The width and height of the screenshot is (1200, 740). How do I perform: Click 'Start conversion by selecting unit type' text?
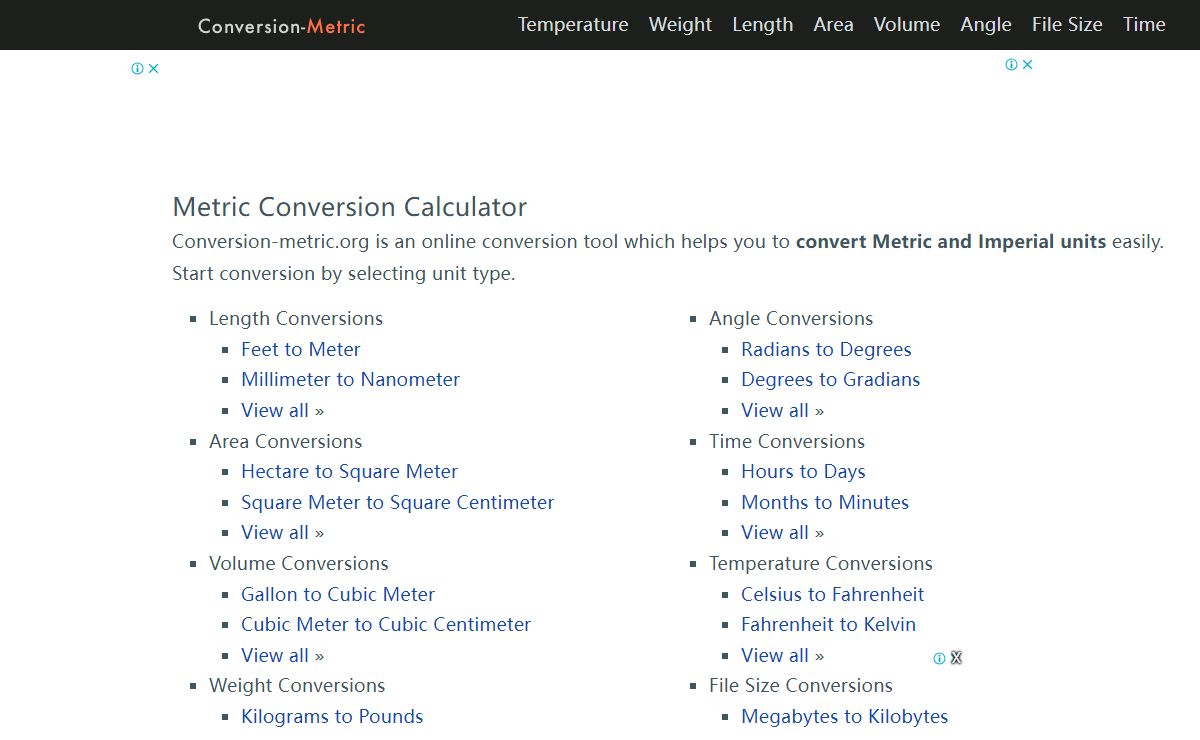pos(343,273)
